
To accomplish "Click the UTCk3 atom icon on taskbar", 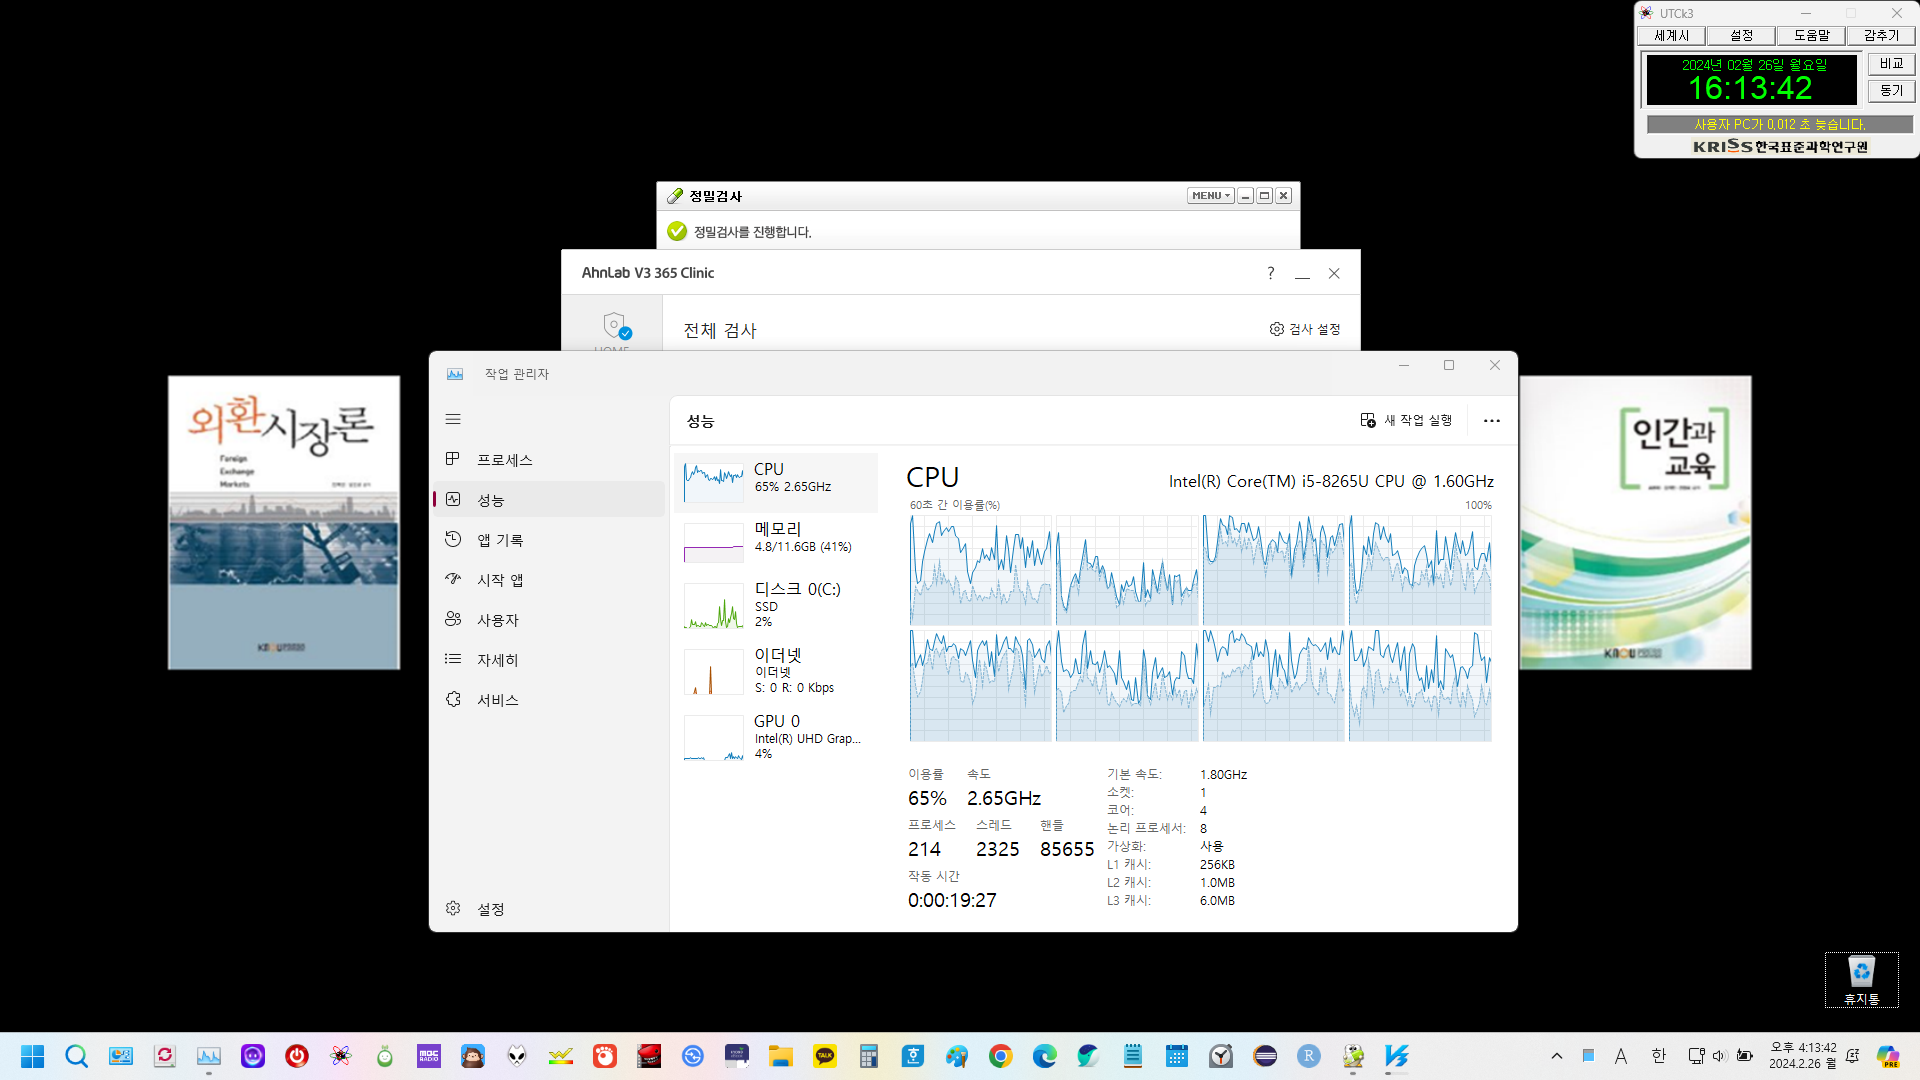I will click(x=341, y=1056).
